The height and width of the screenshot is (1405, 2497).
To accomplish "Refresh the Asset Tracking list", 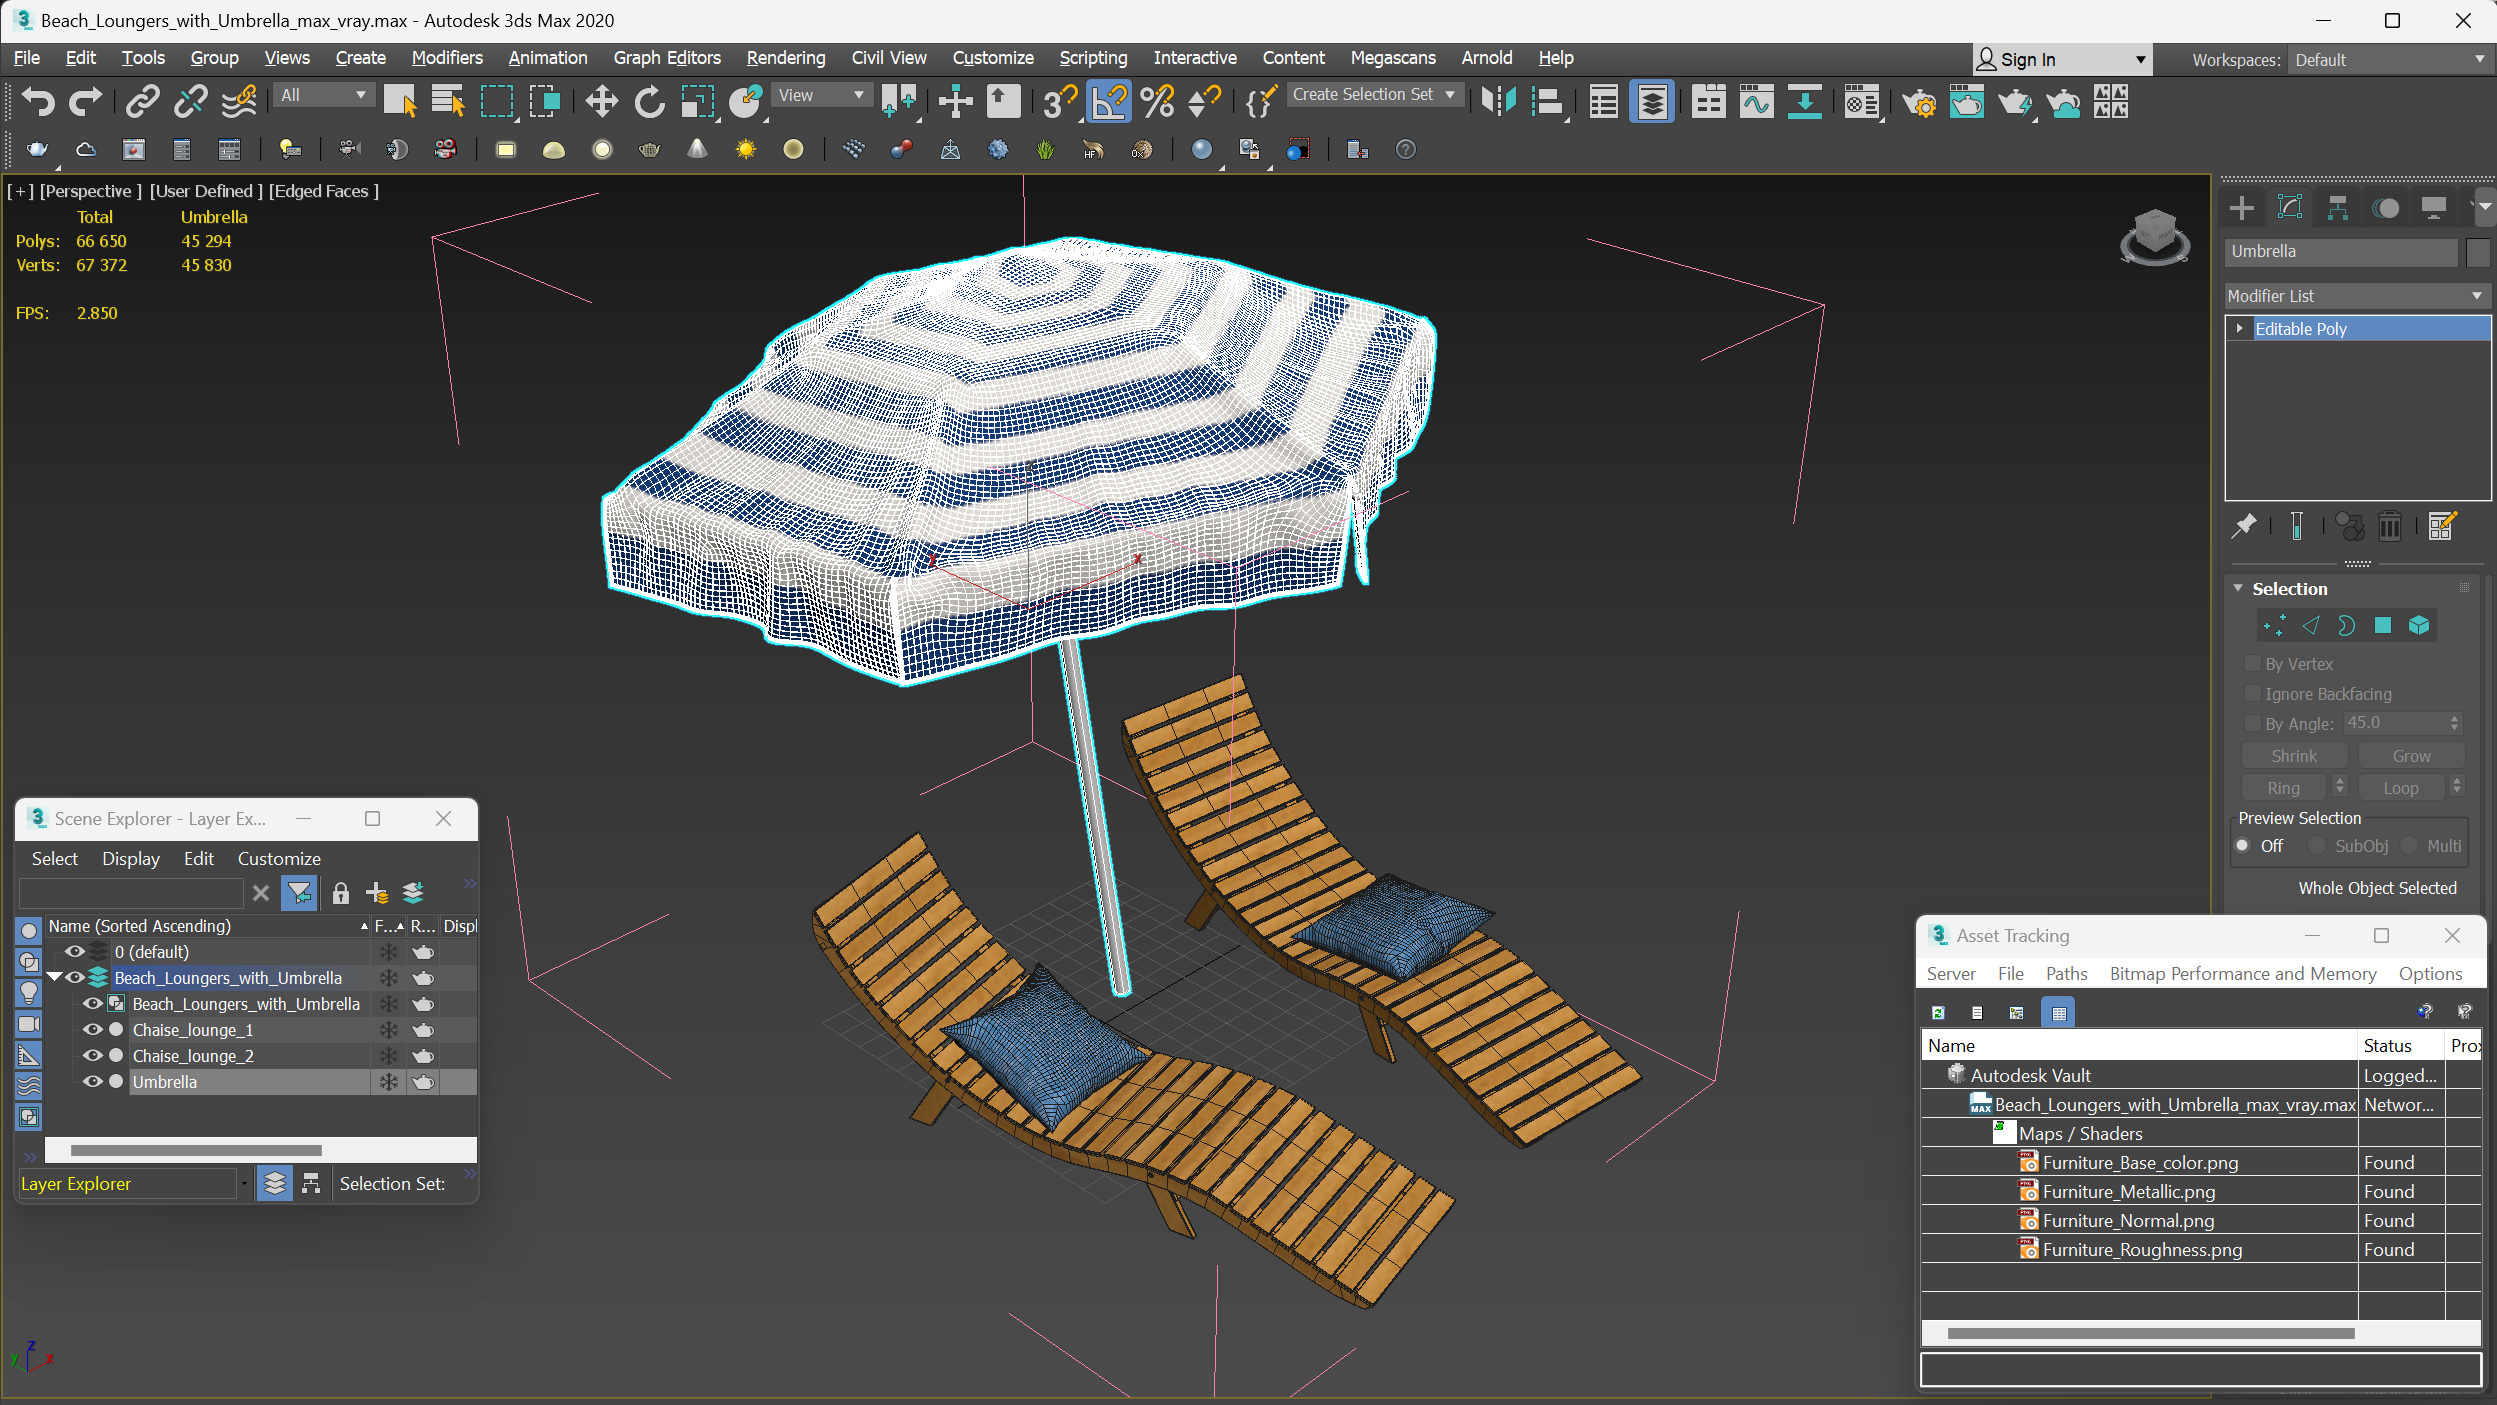I will click(x=1938, y=1012).
